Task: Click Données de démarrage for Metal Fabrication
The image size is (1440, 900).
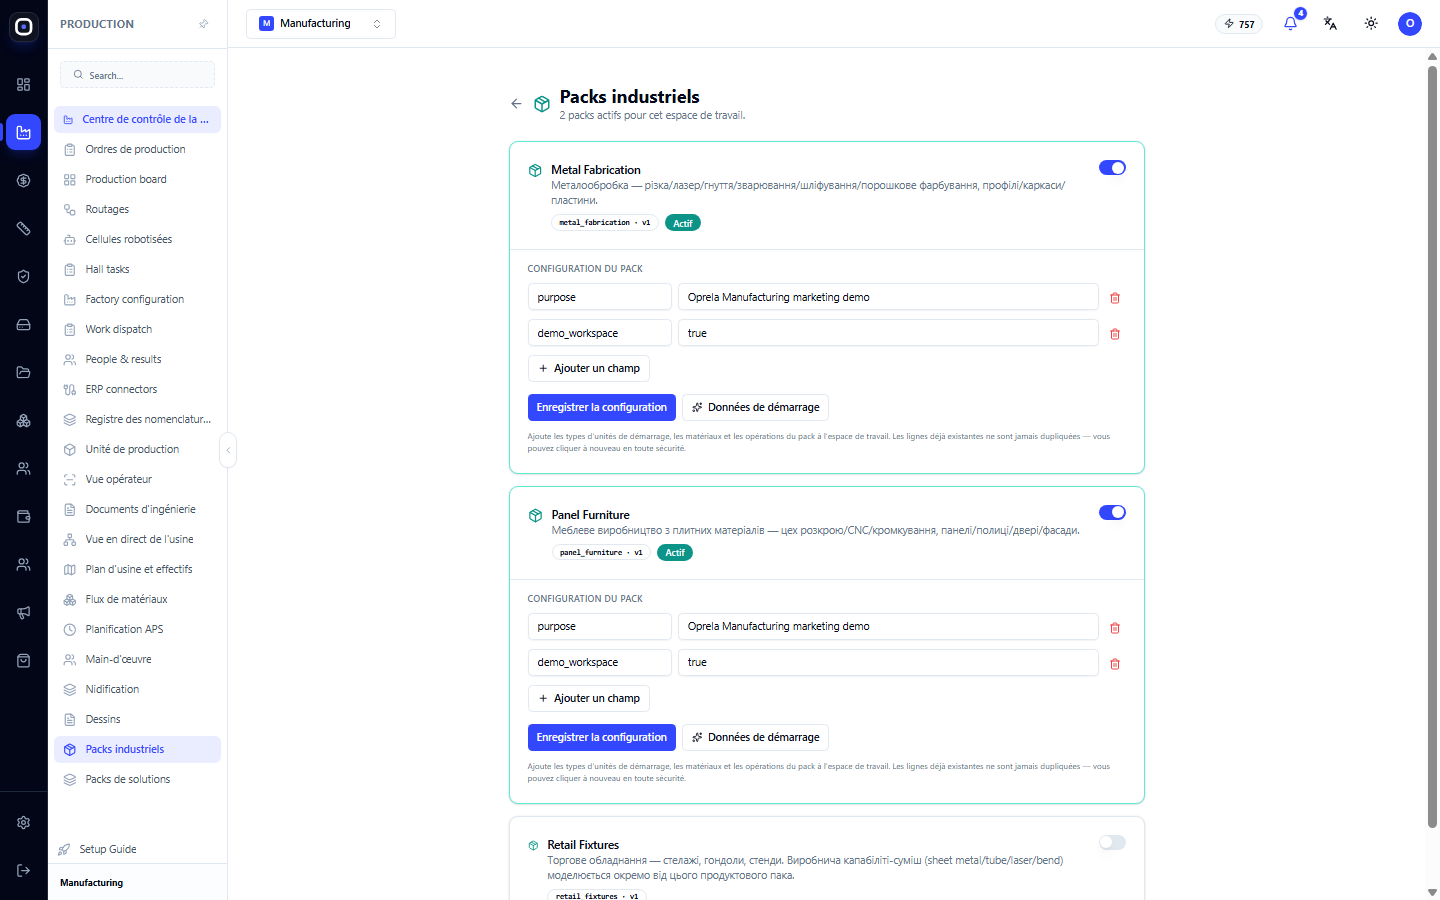Action: pyautogui.click(x=755, y=407)
